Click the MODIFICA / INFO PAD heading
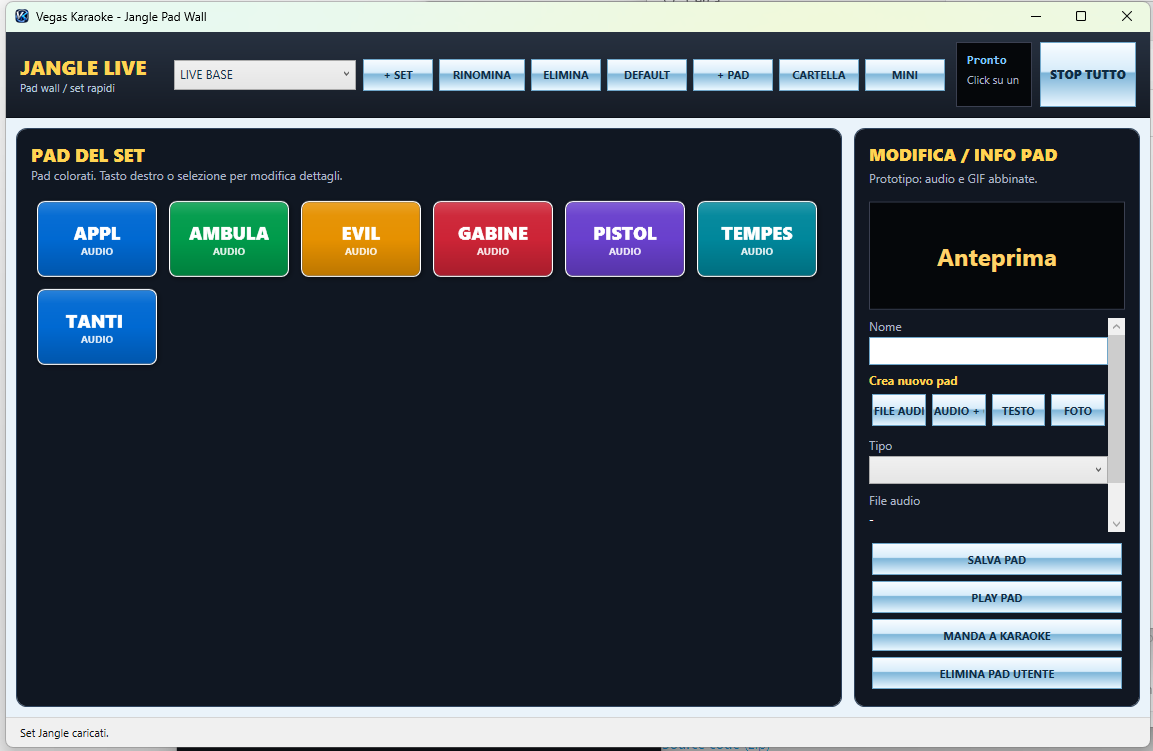This screenshot has height=751, width=1153. pyautogui.click(x=963, y=154)
